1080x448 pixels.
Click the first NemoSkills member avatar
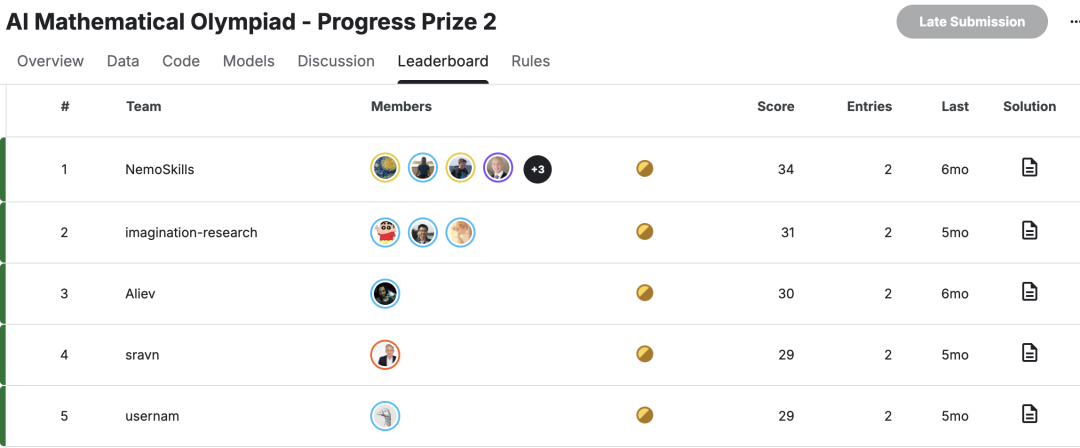coord(385,169)
